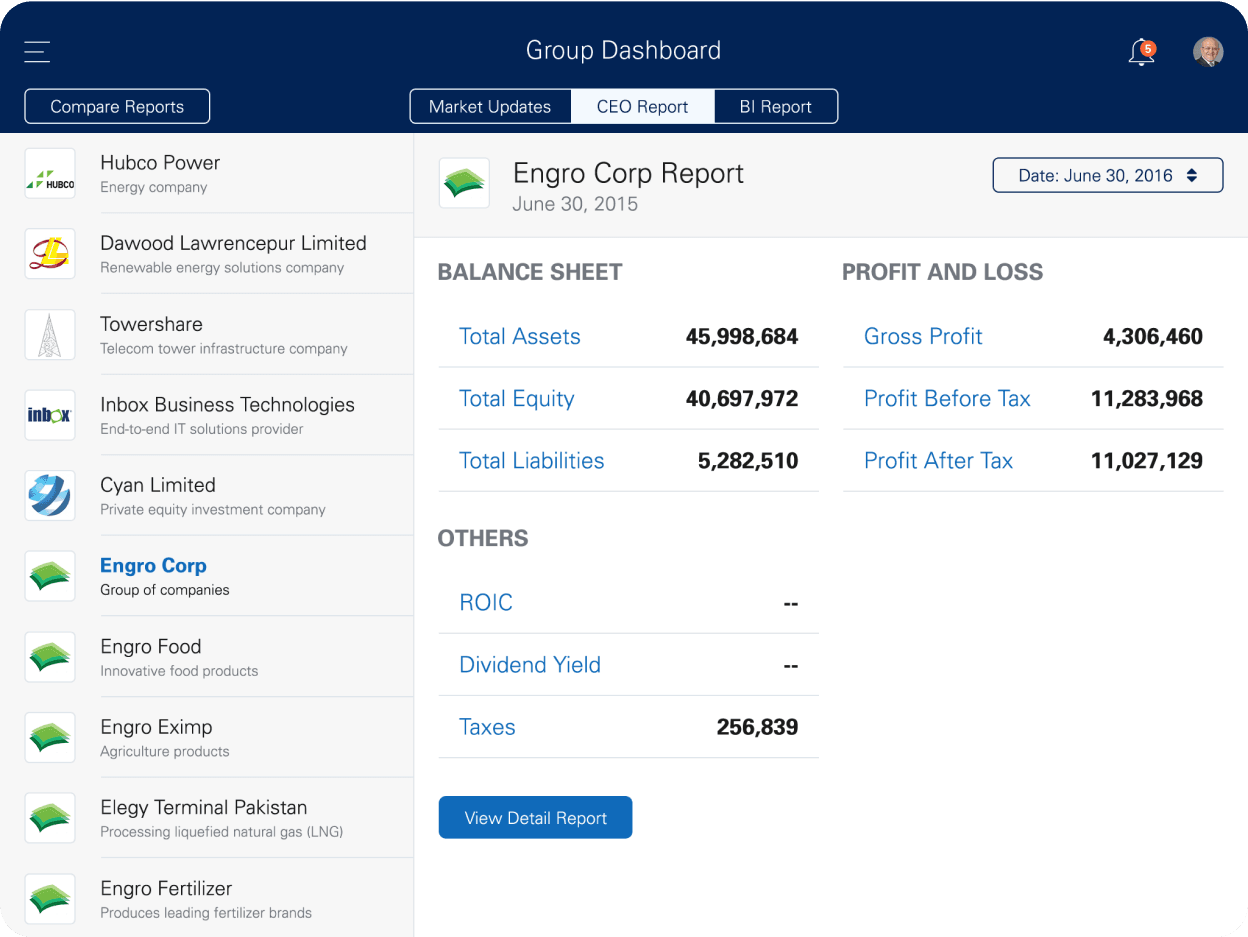Click the Towershare tower logo icon
Screen dimensions: 1248x937
click(50, 335)
